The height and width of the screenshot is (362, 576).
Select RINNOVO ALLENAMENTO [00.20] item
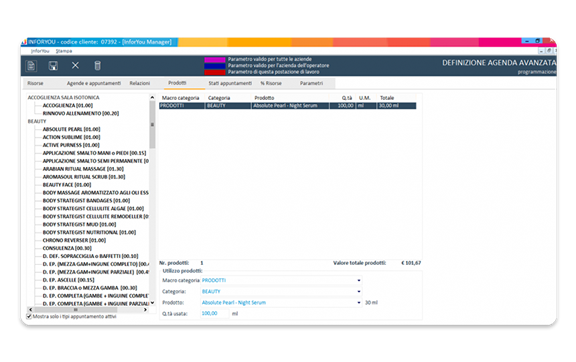pos(81,114)
